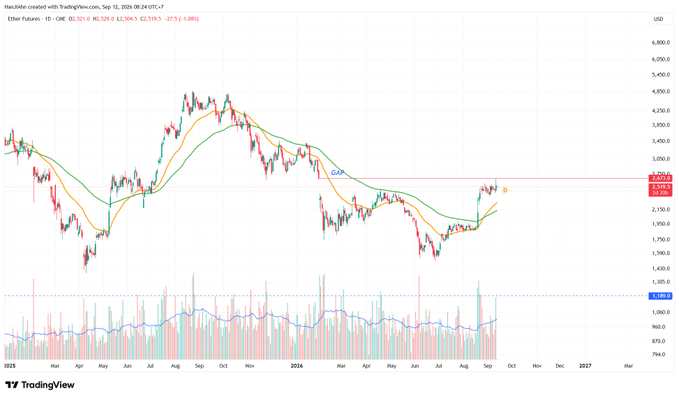Click the 3,450.0 price axis label
This screenshot has width=679, height=398.
tap(661, 141)
